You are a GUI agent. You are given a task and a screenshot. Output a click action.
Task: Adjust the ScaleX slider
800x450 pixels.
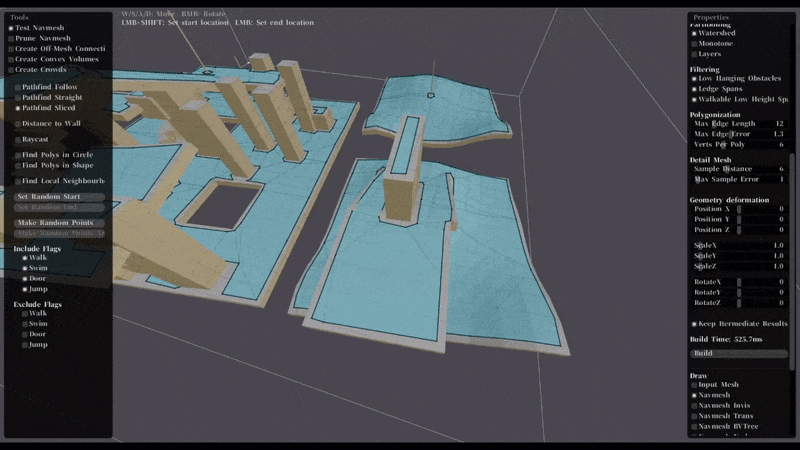(x=739, y=245)
